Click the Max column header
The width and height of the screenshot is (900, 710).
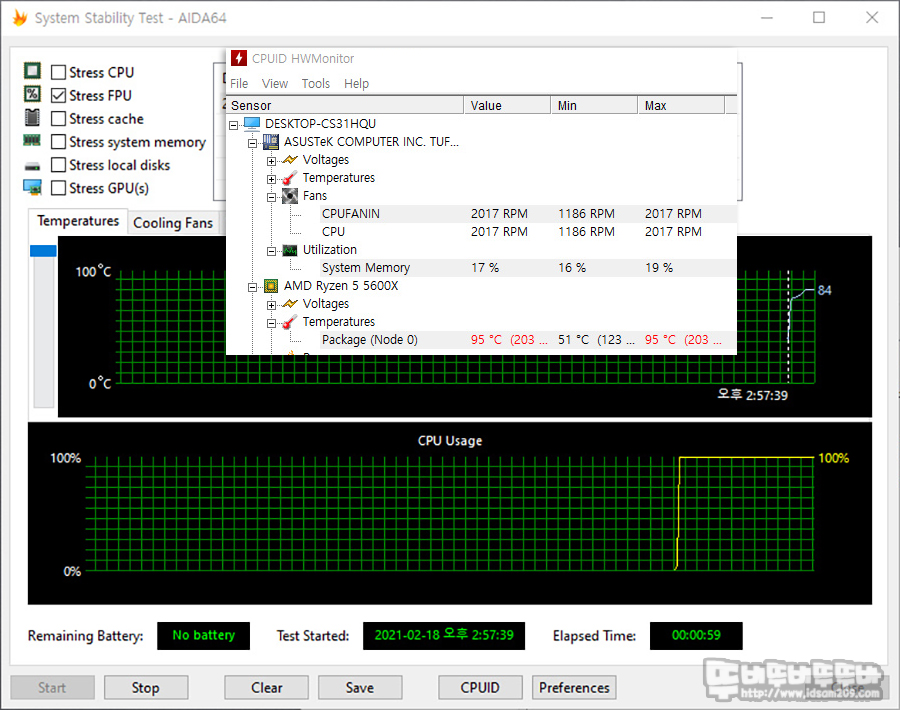pyautogui.click(x=681, y=105)
